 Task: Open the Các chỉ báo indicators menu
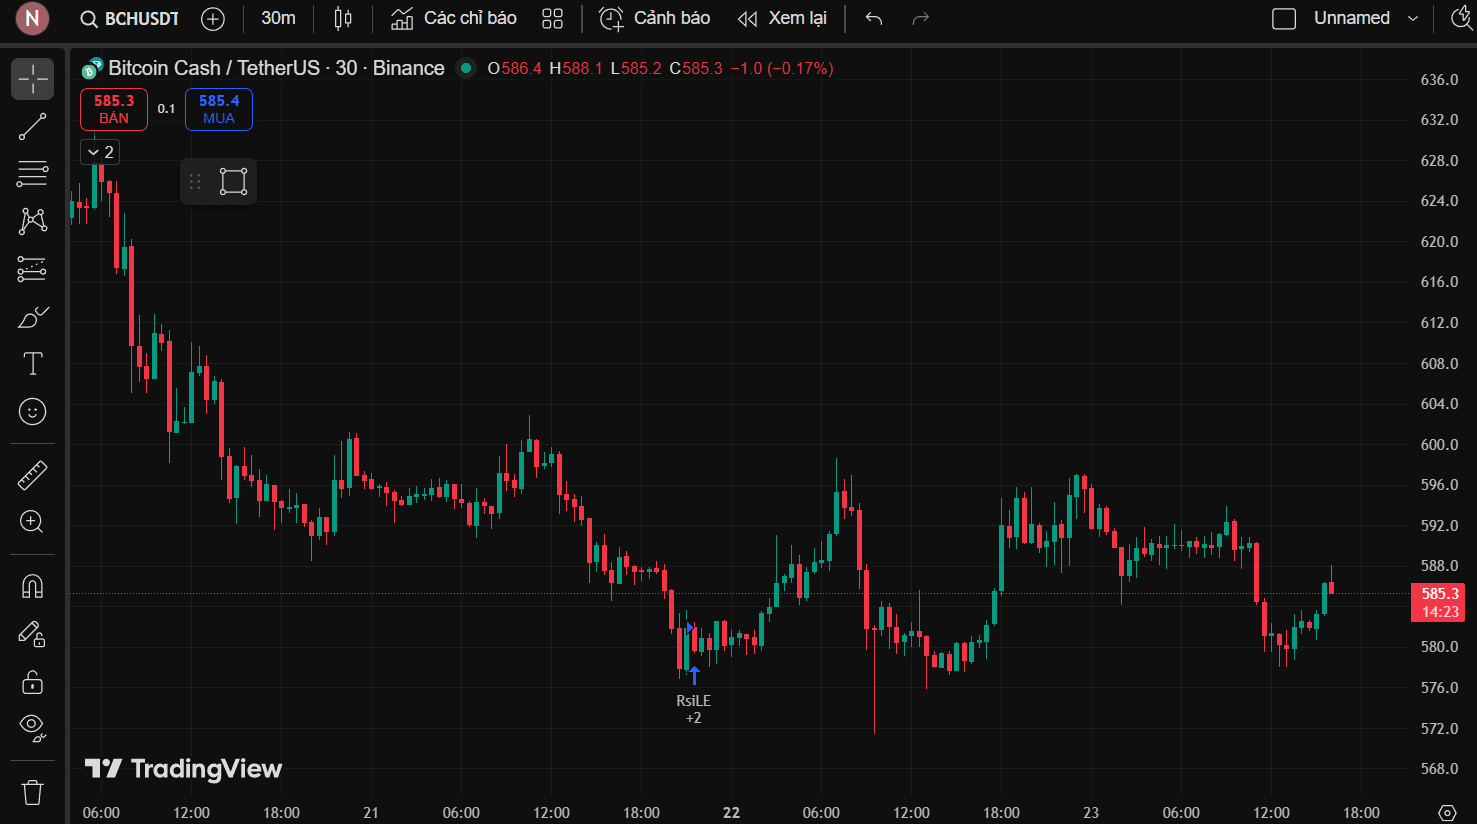(x=453, y=19)
